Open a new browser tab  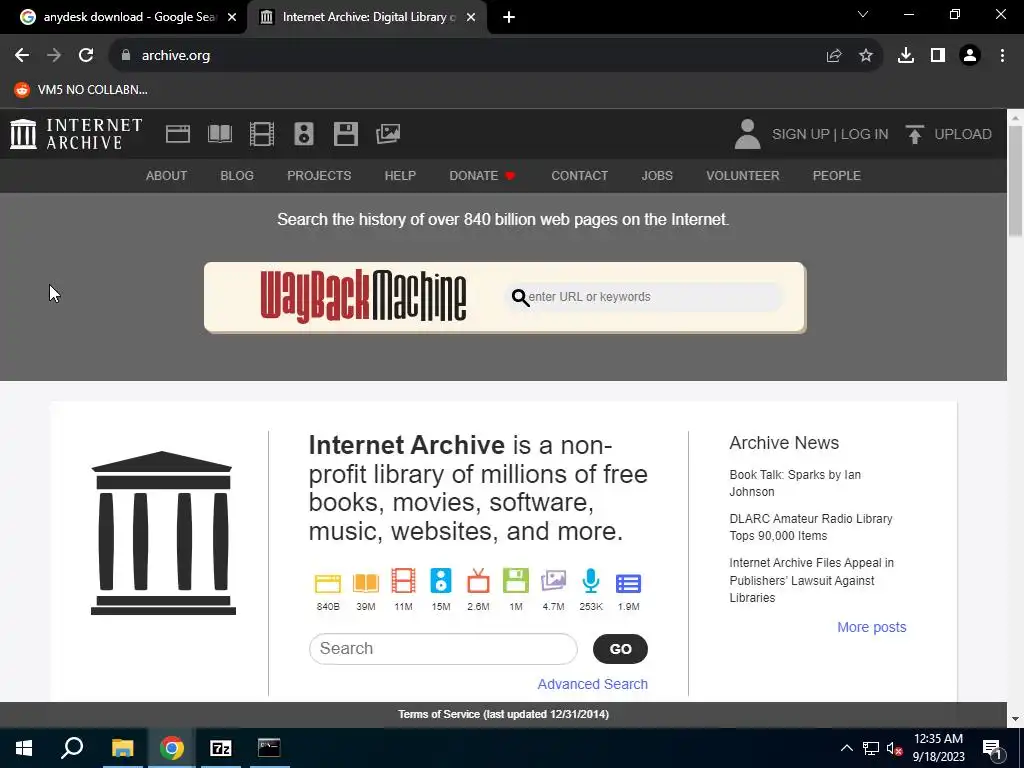[x=509, y=17]
